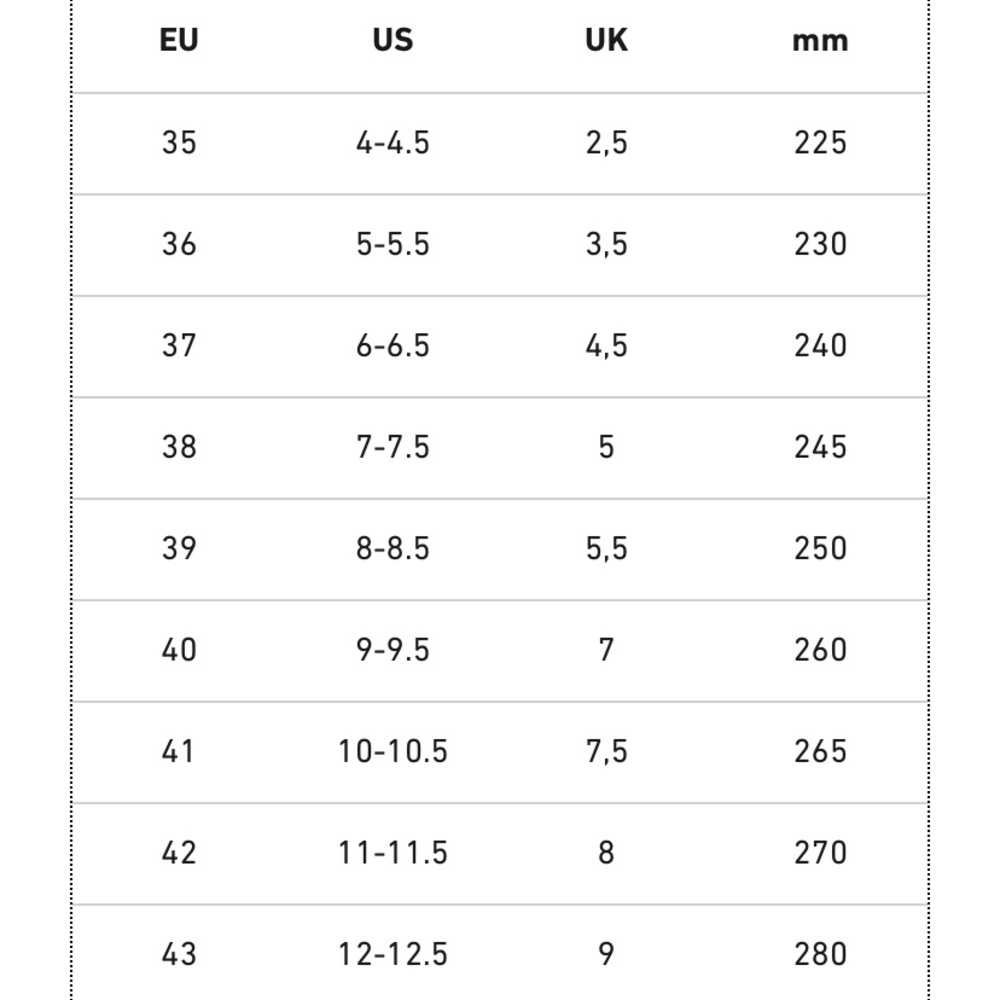This screenshot has width=1000, height=1000.
Task: Select EU size 35 cell
Action: [x=179, y=142]
